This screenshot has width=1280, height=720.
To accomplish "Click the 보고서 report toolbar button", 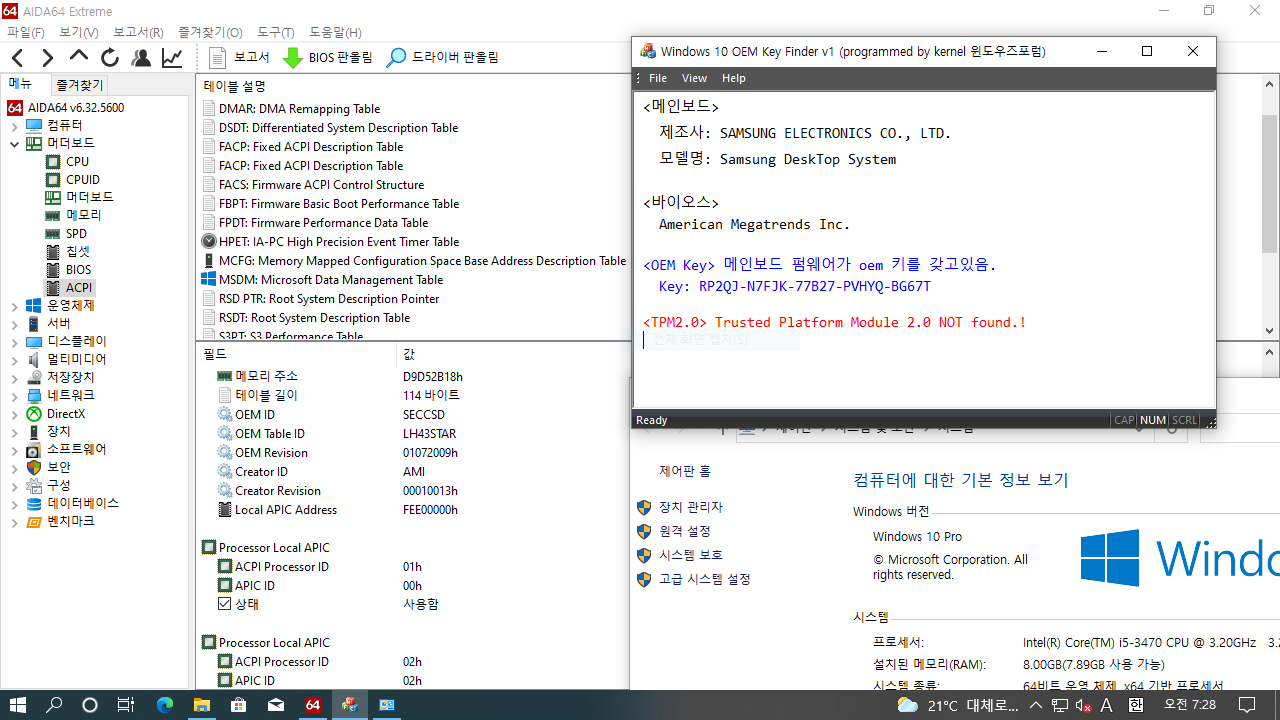I will click(240, 57).
